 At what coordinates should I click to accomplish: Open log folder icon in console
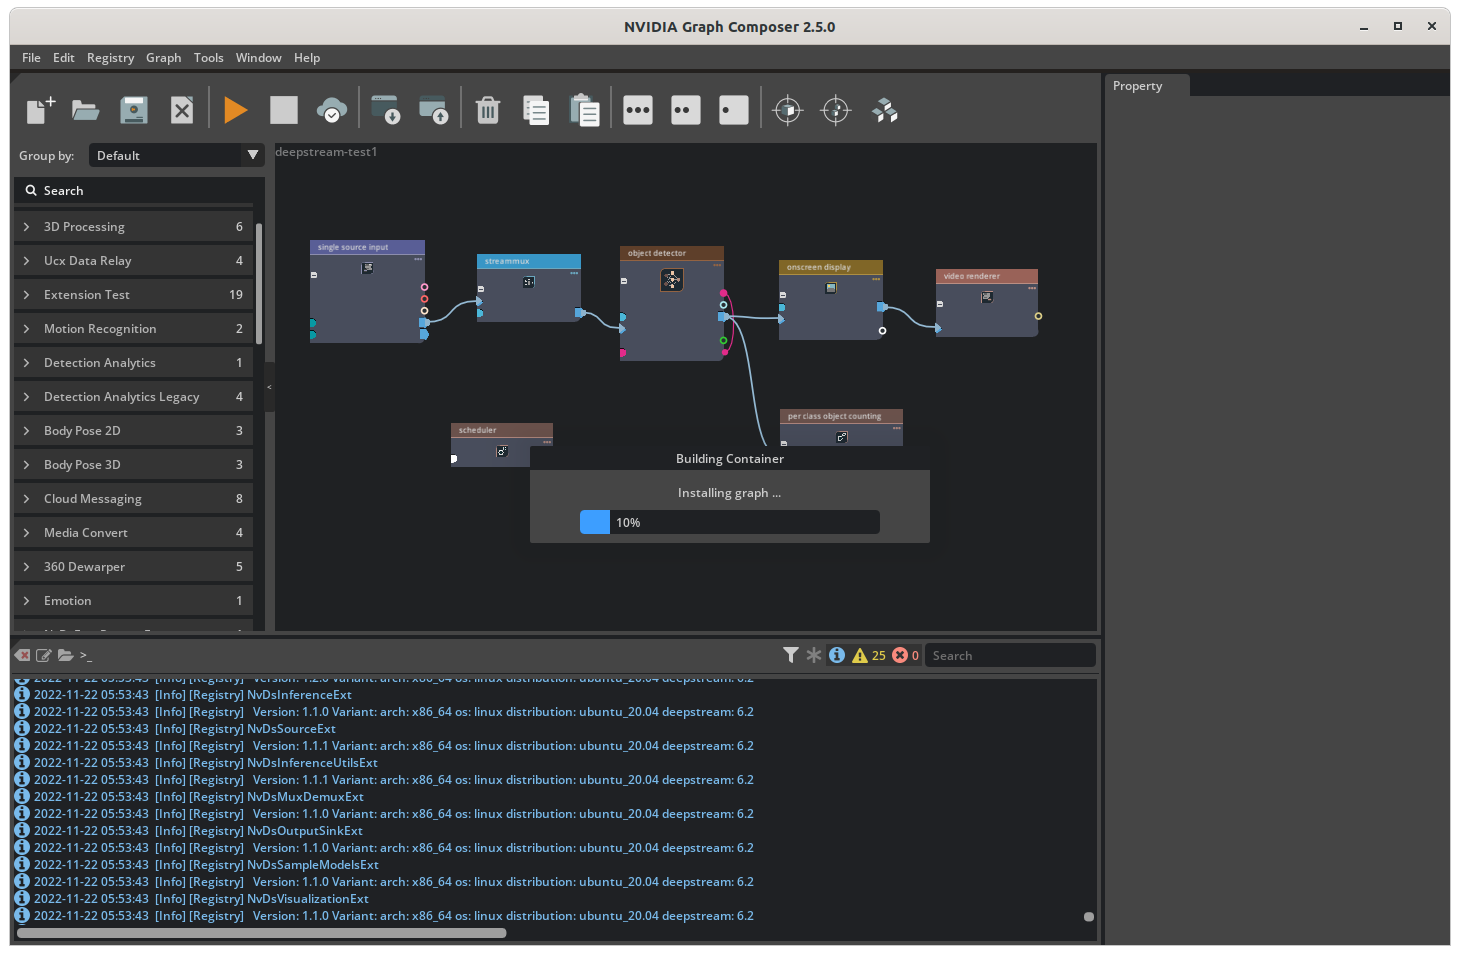coord(65,655)
